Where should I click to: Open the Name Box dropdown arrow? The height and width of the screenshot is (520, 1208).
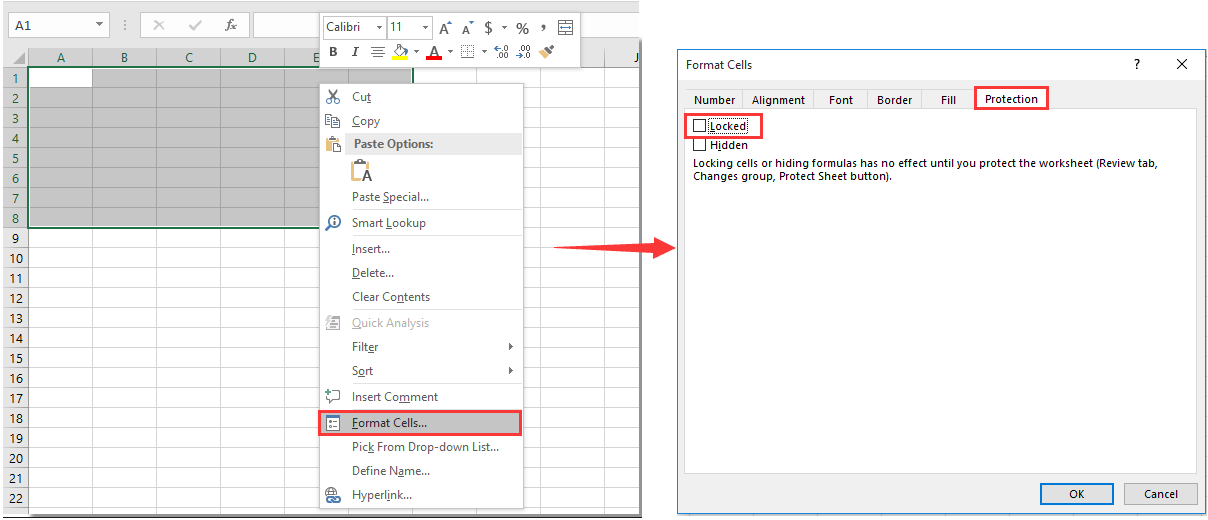click(99, 25)
